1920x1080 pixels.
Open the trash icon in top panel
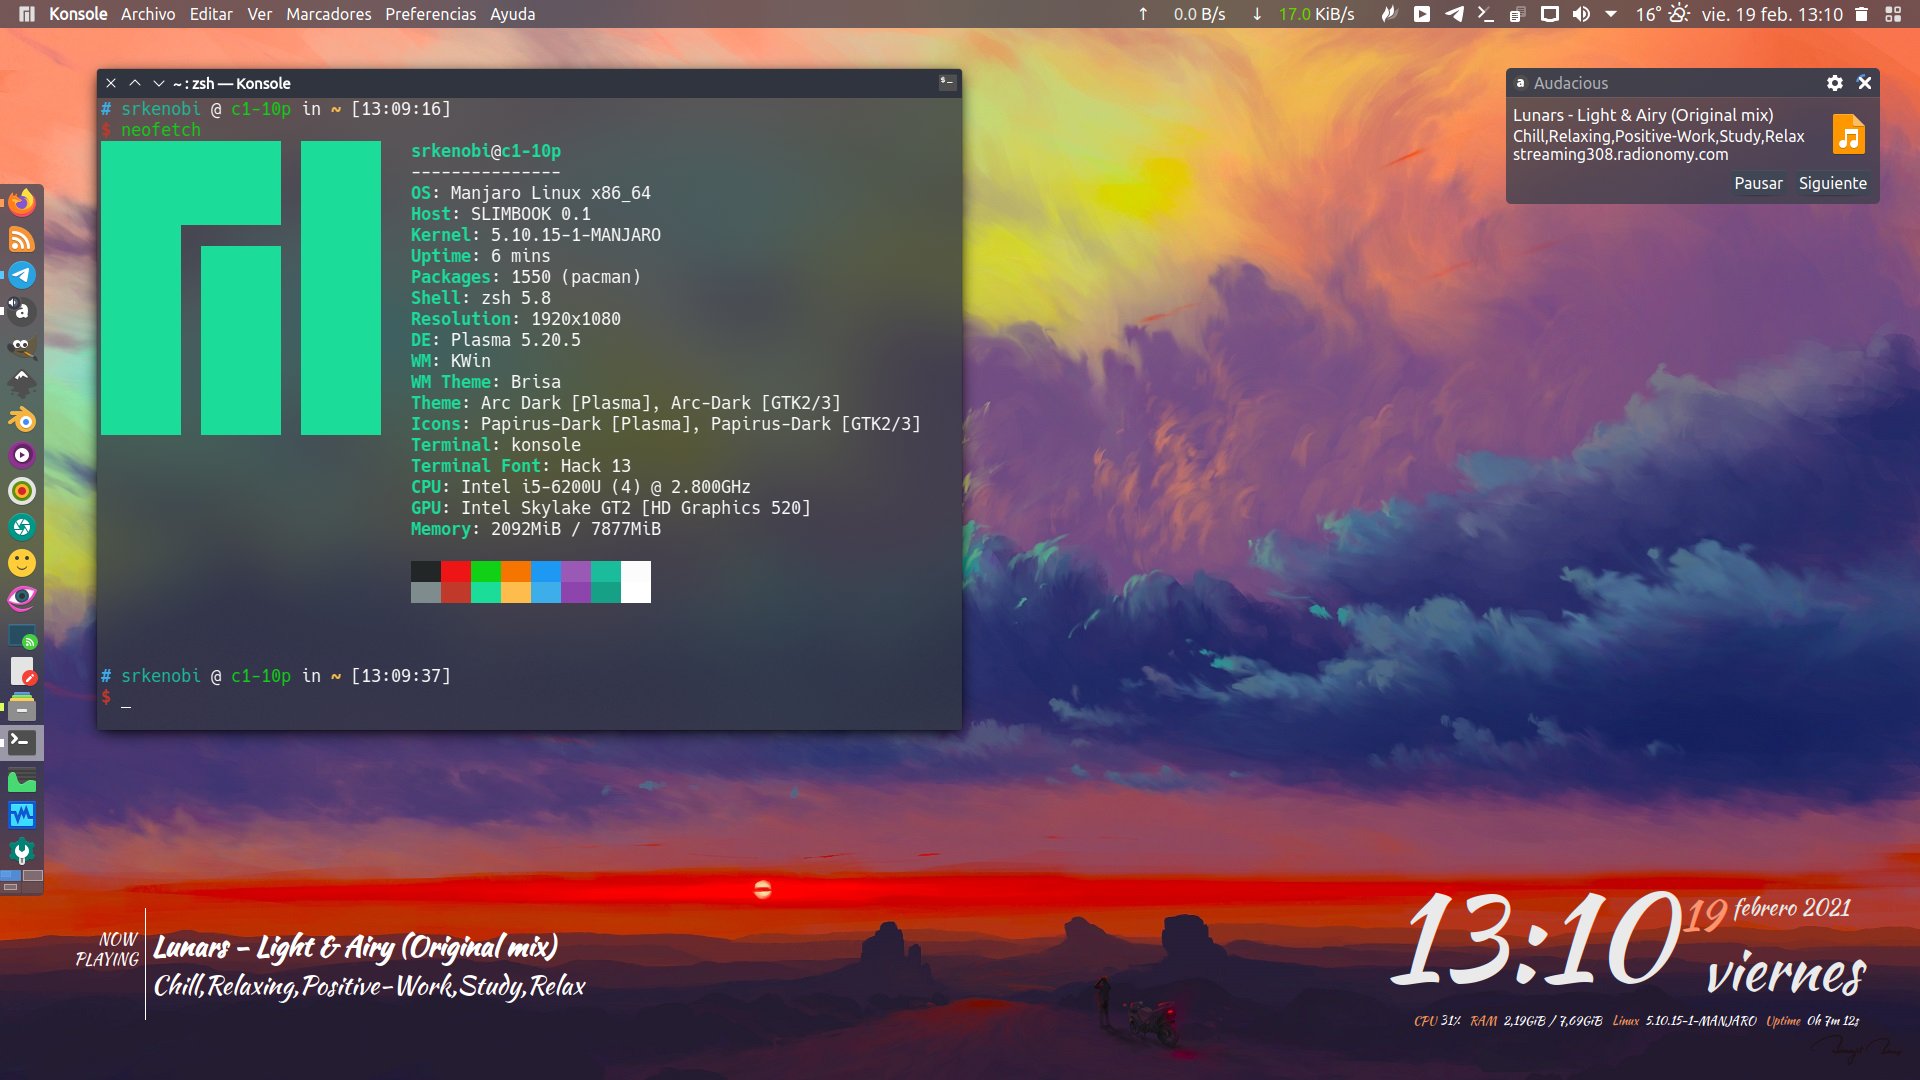[x=1861, y=14]
